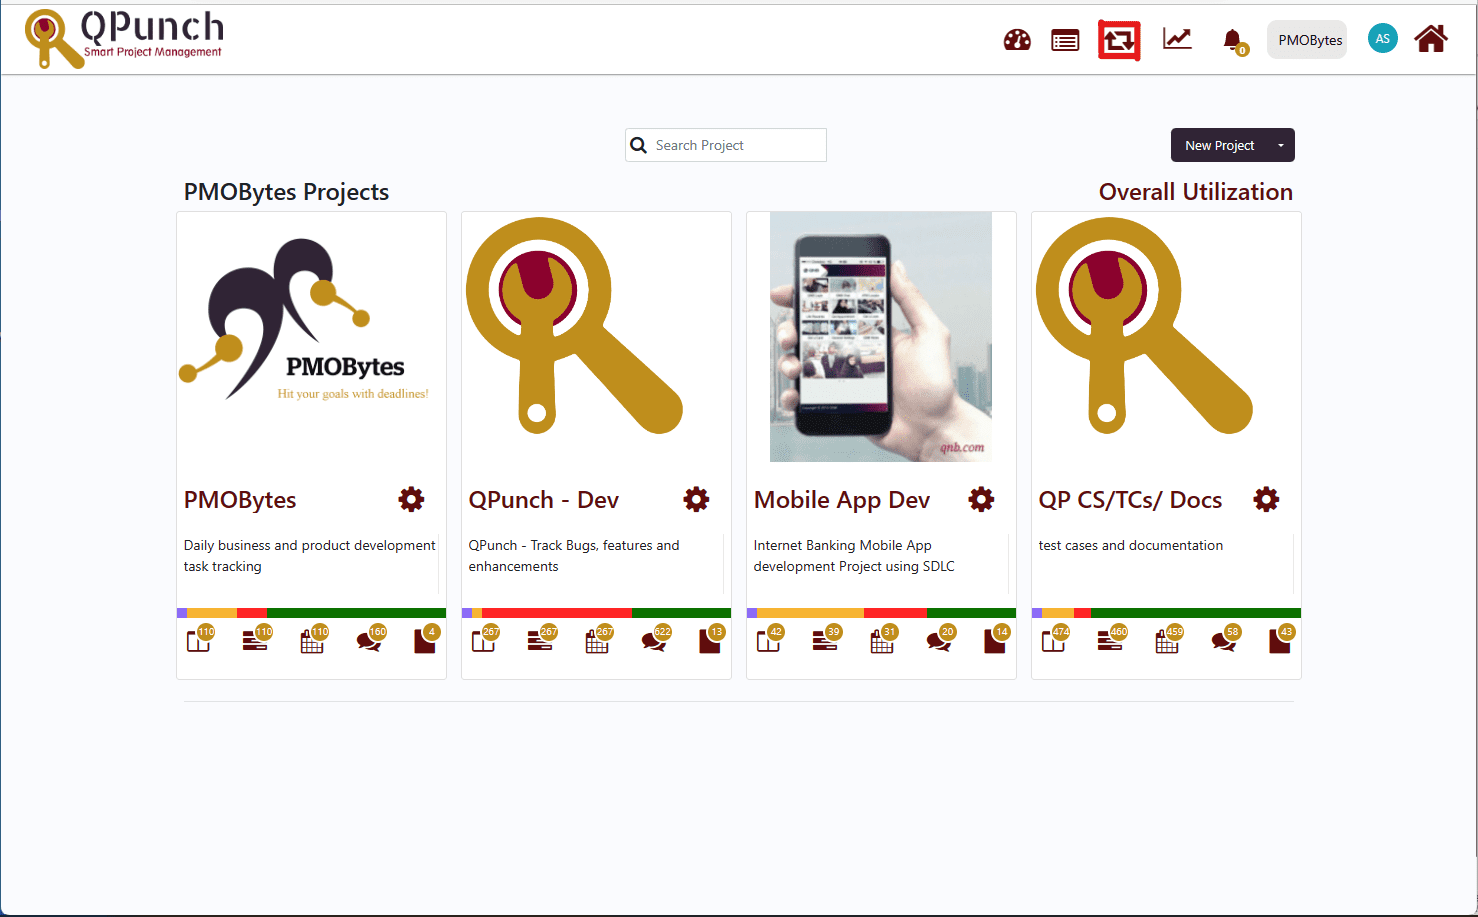Open QP CS/TCs/ Docs settings gear
The width and height of the screenshot is (1478, 917).
1266,499
